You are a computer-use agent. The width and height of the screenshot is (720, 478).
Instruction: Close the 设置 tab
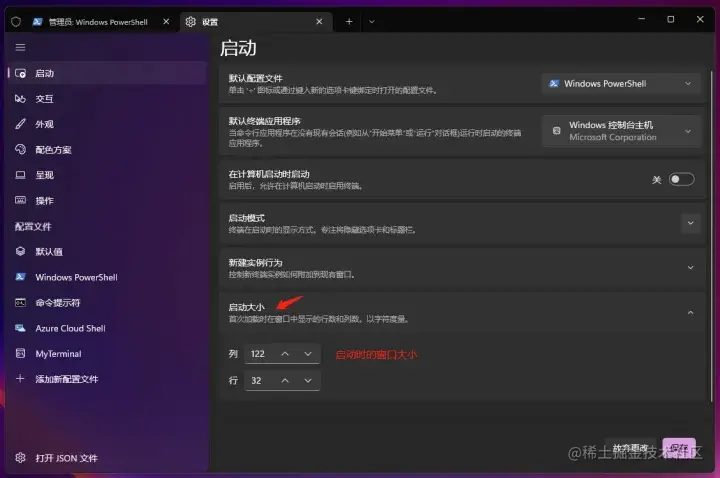[x=319, y=22]
